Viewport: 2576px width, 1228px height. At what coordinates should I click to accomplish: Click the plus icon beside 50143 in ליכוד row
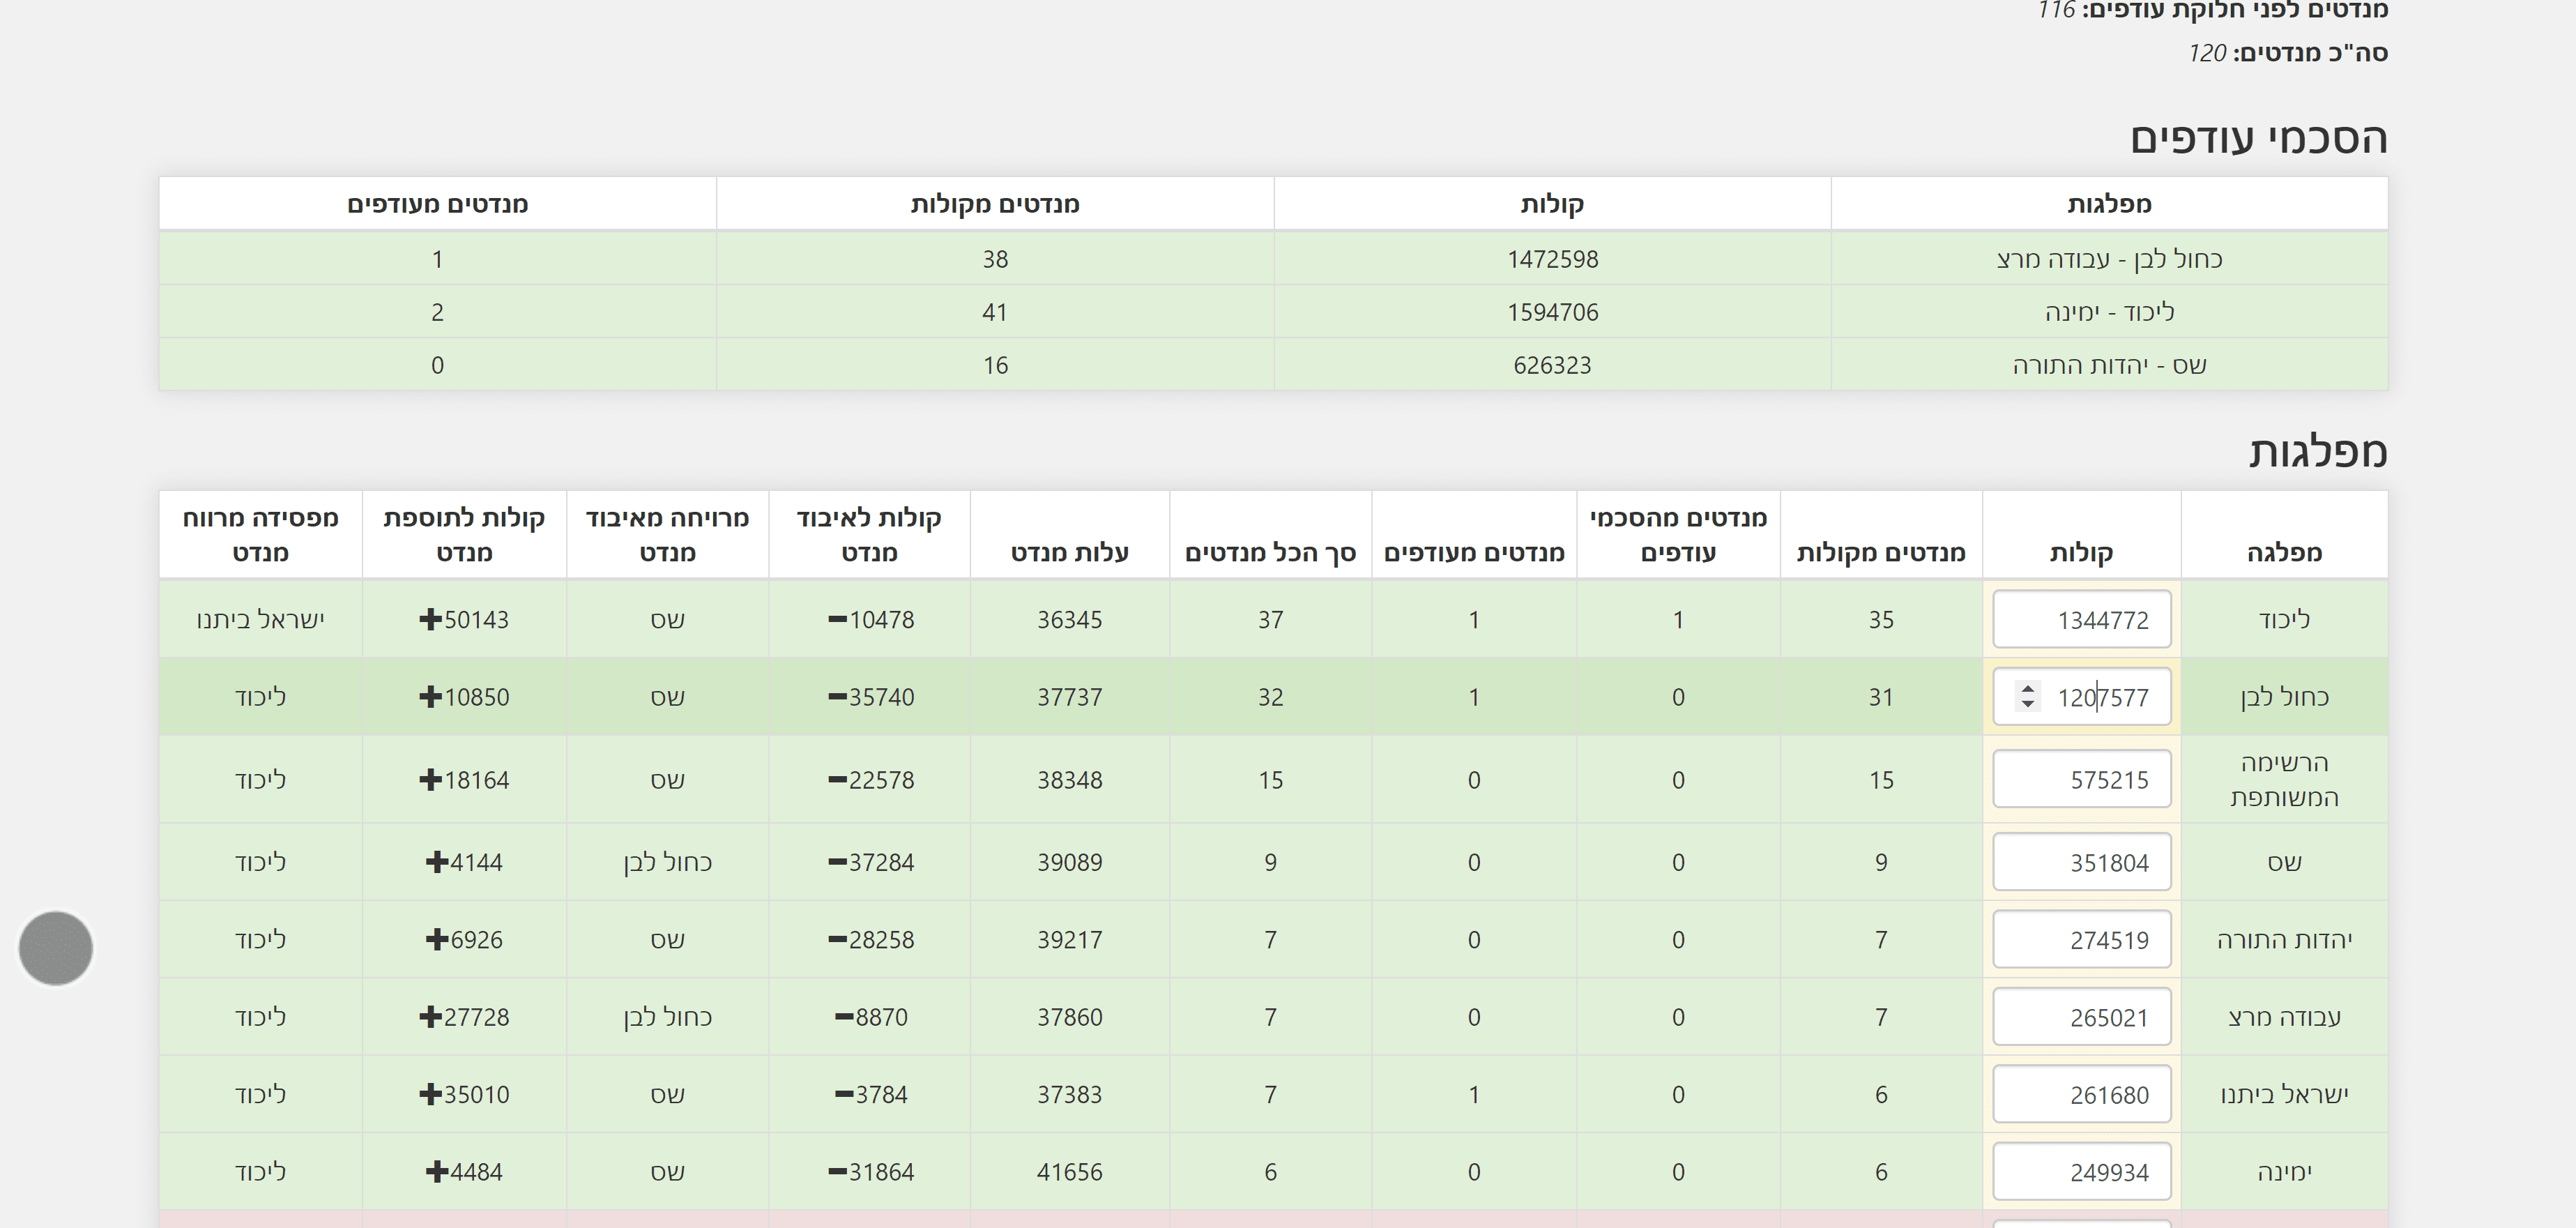tap(430, 620)
